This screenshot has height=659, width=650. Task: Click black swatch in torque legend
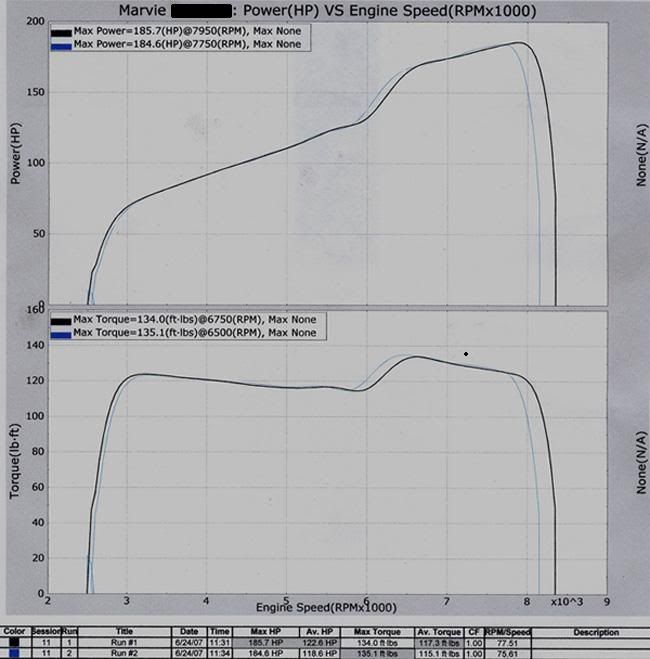pyautogui.click(x=60, y=320)
